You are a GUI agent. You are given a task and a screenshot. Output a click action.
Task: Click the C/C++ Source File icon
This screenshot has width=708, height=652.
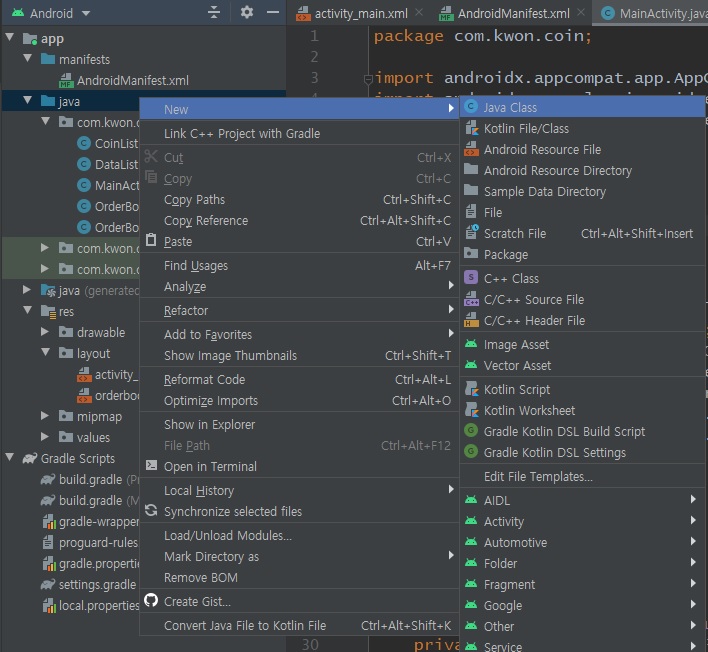pos(471,299)
